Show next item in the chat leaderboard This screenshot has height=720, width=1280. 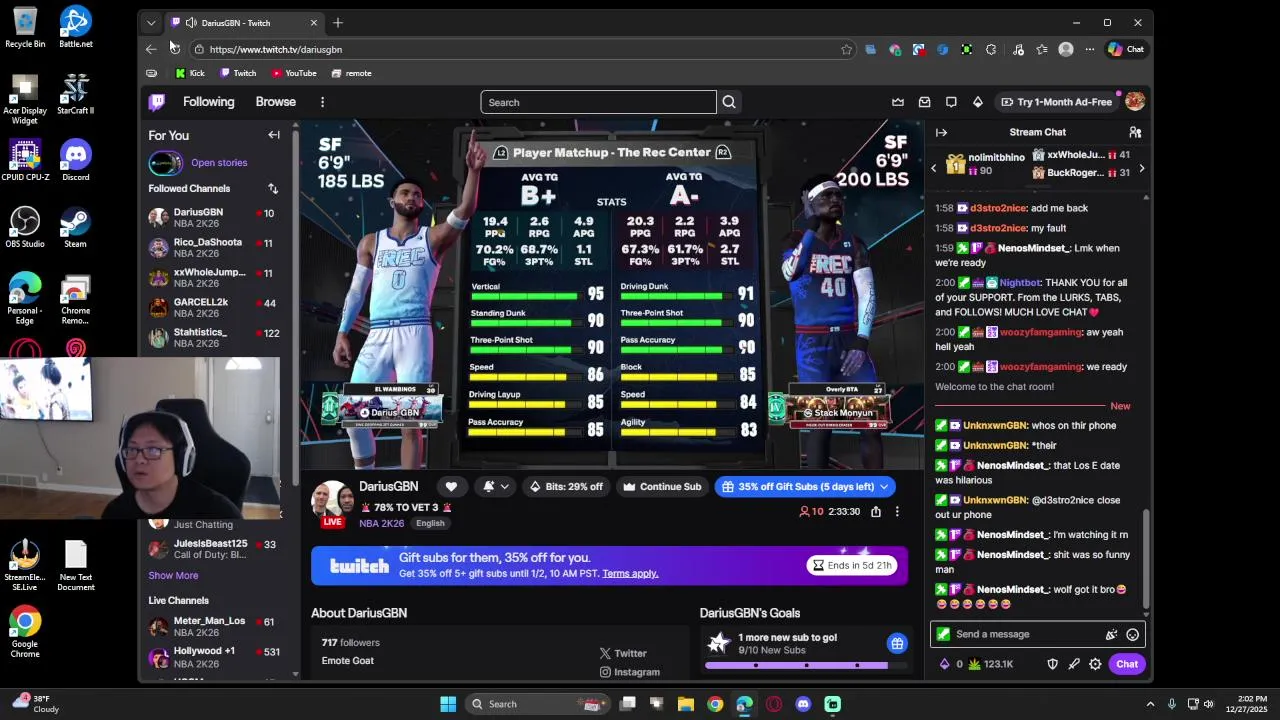[1141, 168]
